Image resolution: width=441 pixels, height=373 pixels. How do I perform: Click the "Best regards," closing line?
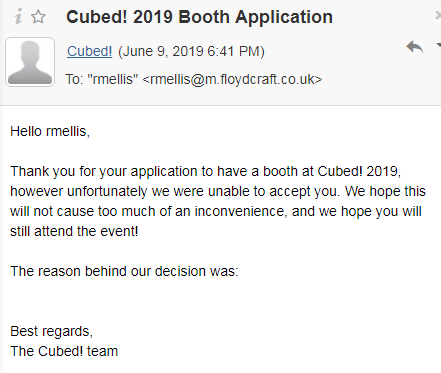pyautogui.click(x=51, y=331)
